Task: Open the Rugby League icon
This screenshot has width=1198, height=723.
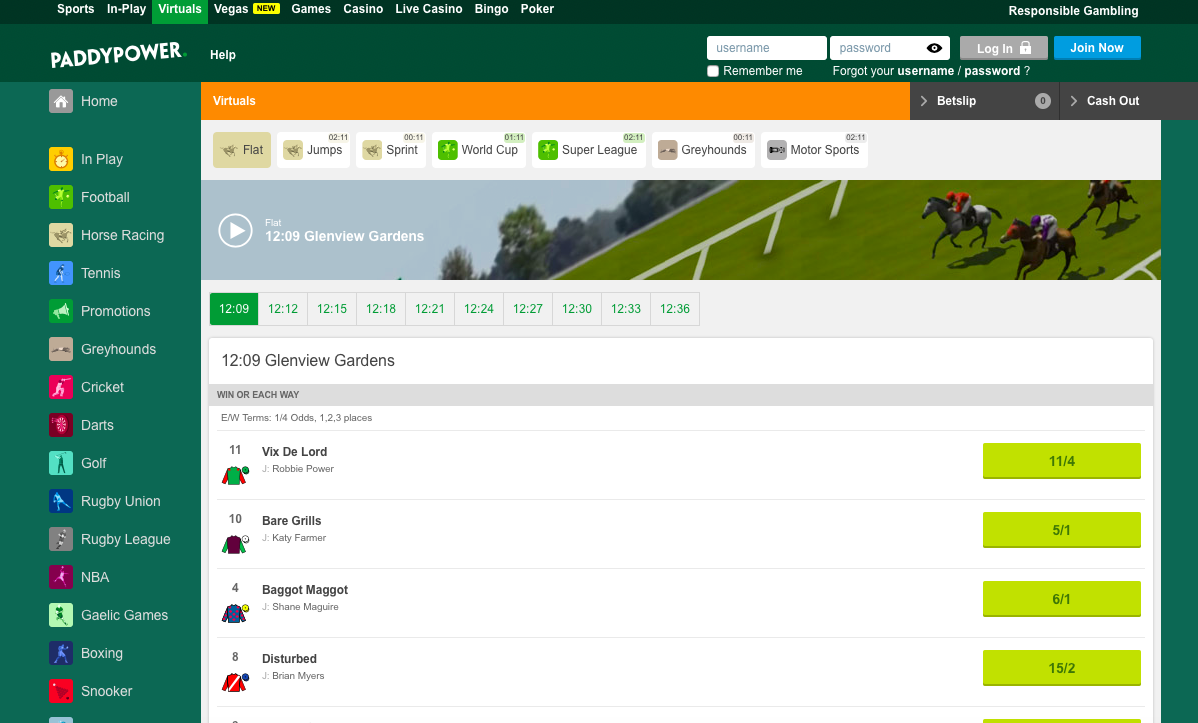Action: tap(61, 540)
